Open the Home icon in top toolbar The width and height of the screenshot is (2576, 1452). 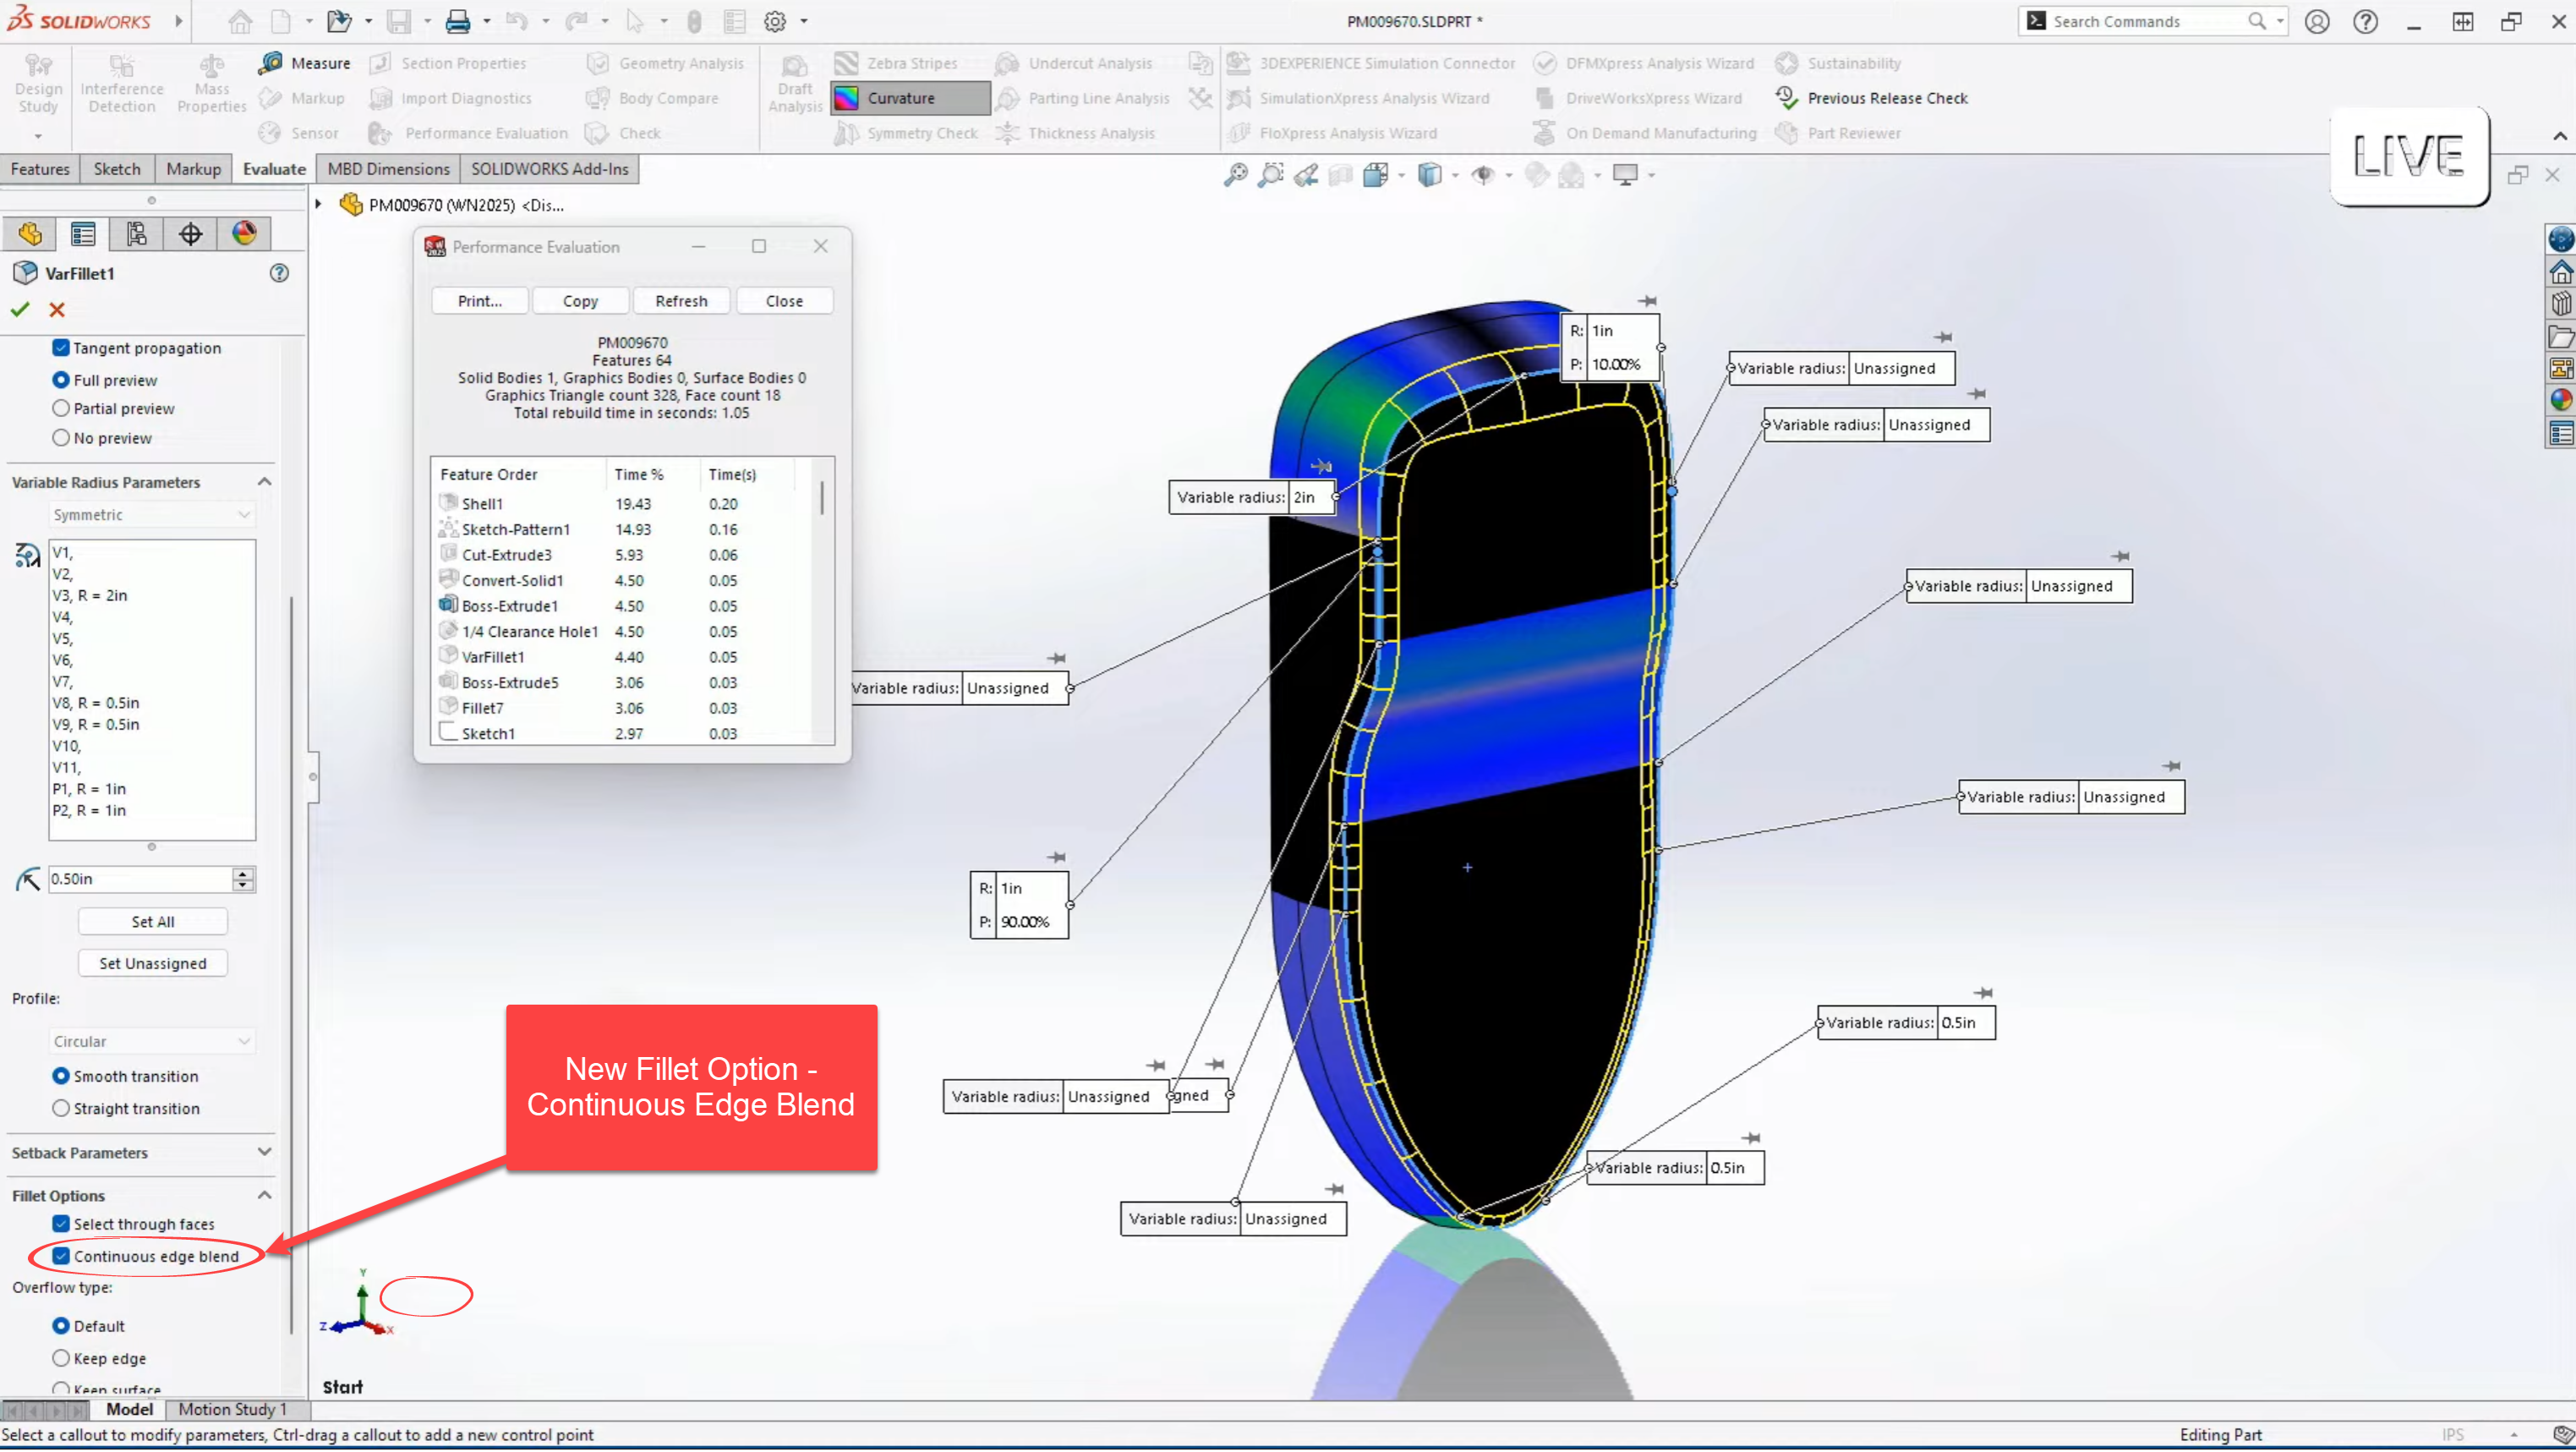240,21
